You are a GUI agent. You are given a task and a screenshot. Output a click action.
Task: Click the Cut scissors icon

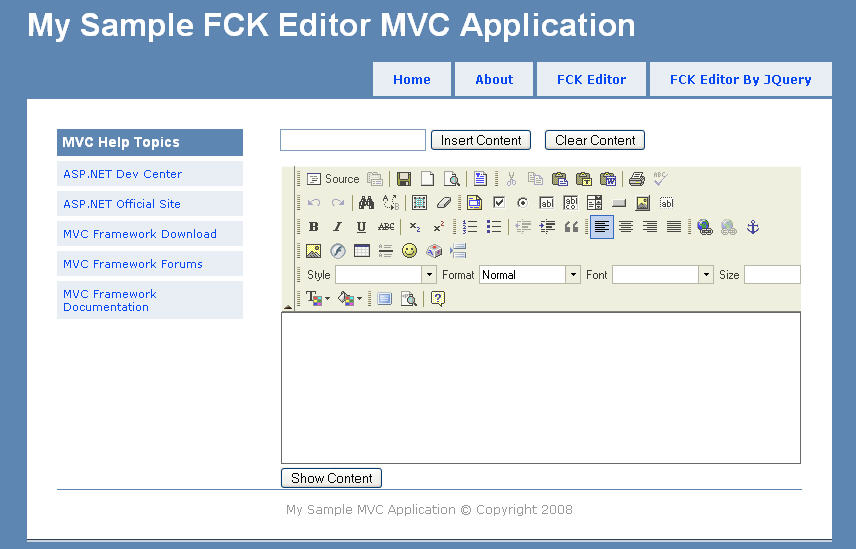(x=511, y=179)
